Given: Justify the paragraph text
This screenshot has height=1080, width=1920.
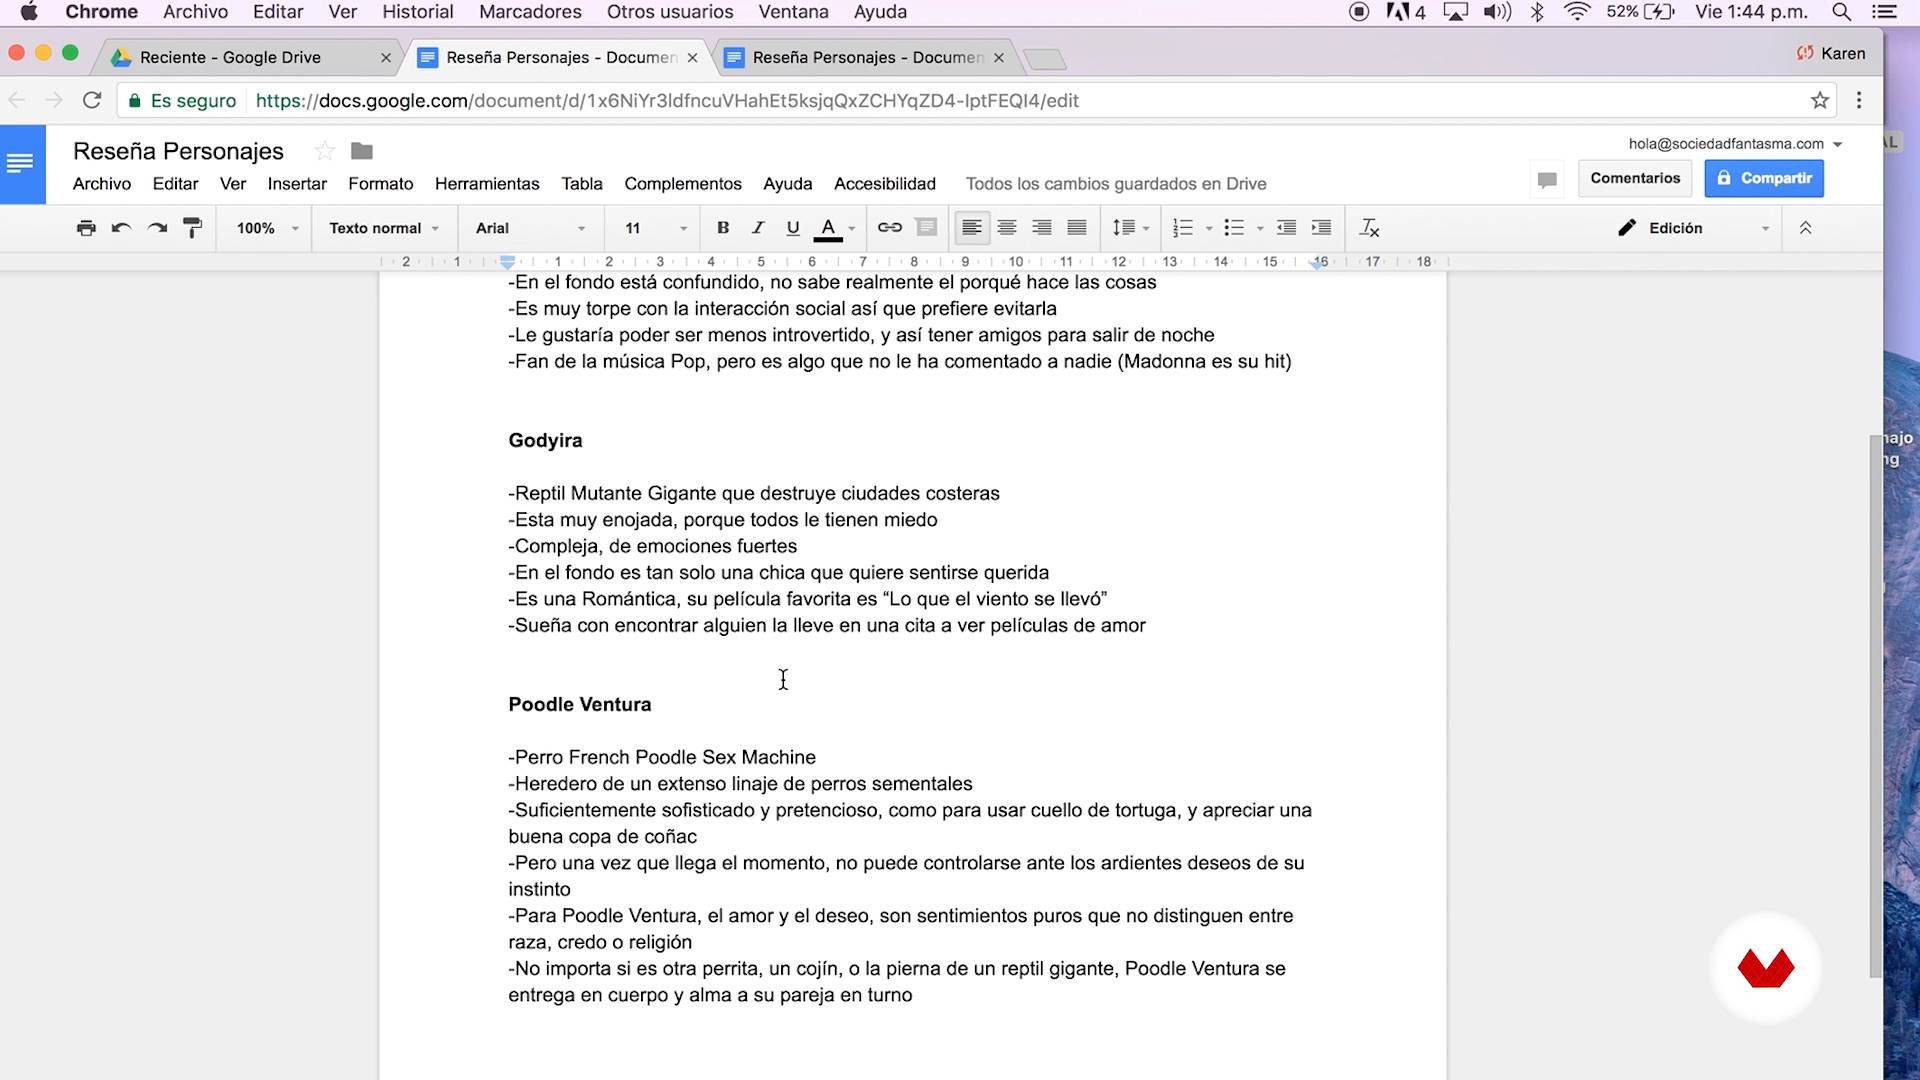Looking at the screenshot, I should coord(1077,228).
